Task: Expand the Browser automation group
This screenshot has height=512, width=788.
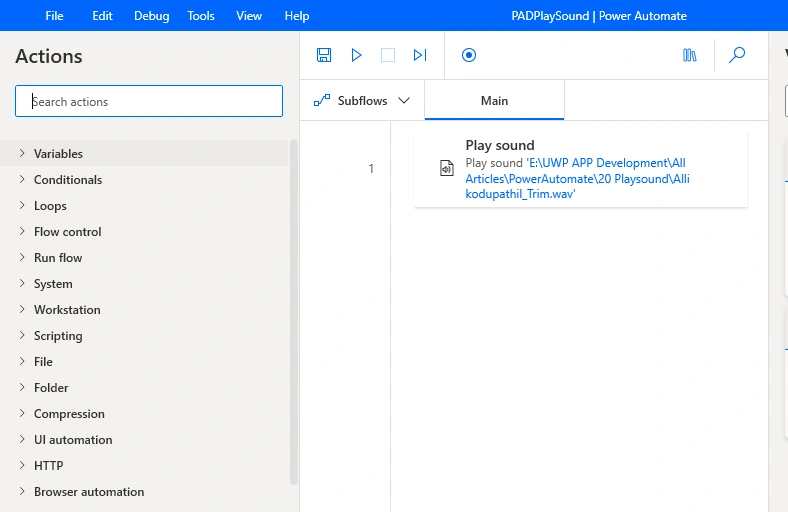Action: coord(144,491)
